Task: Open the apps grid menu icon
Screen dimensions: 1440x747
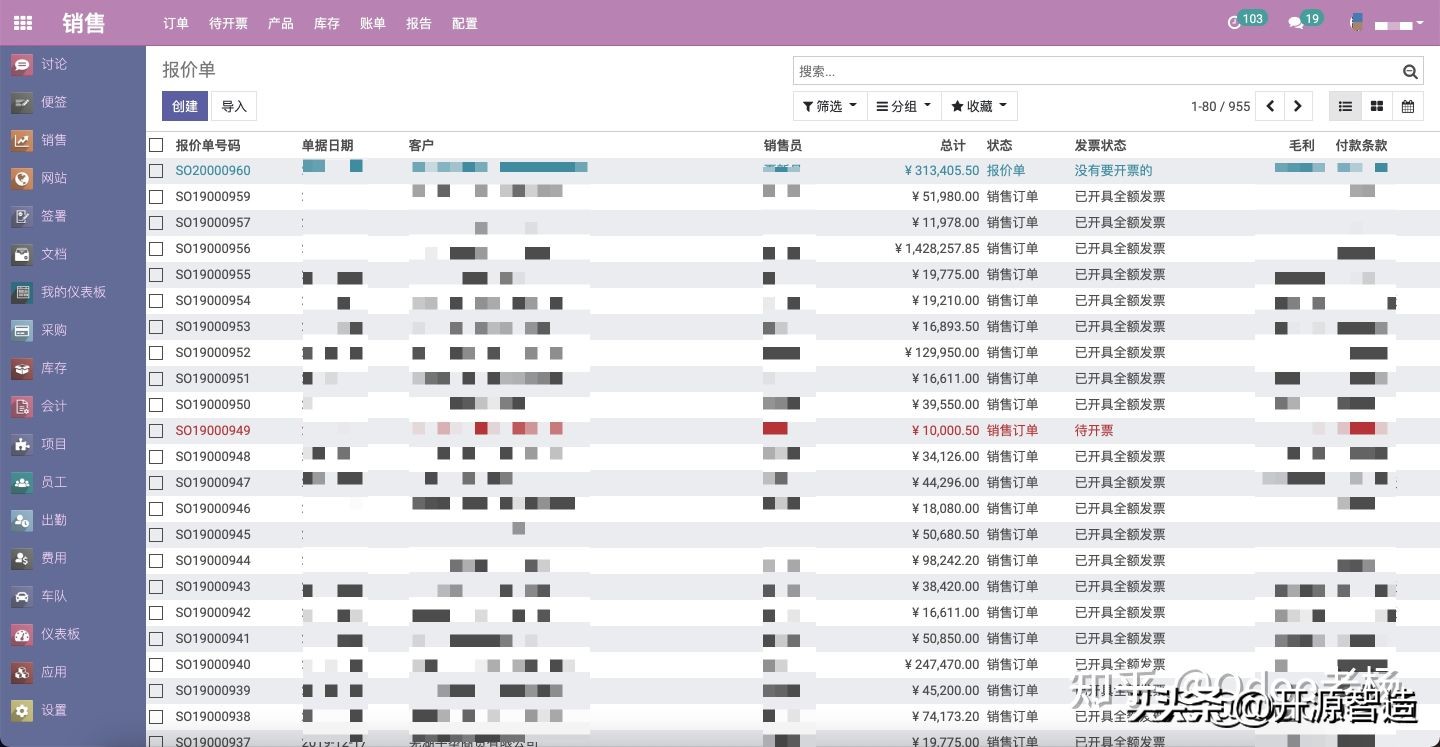Action: point(22,23)
